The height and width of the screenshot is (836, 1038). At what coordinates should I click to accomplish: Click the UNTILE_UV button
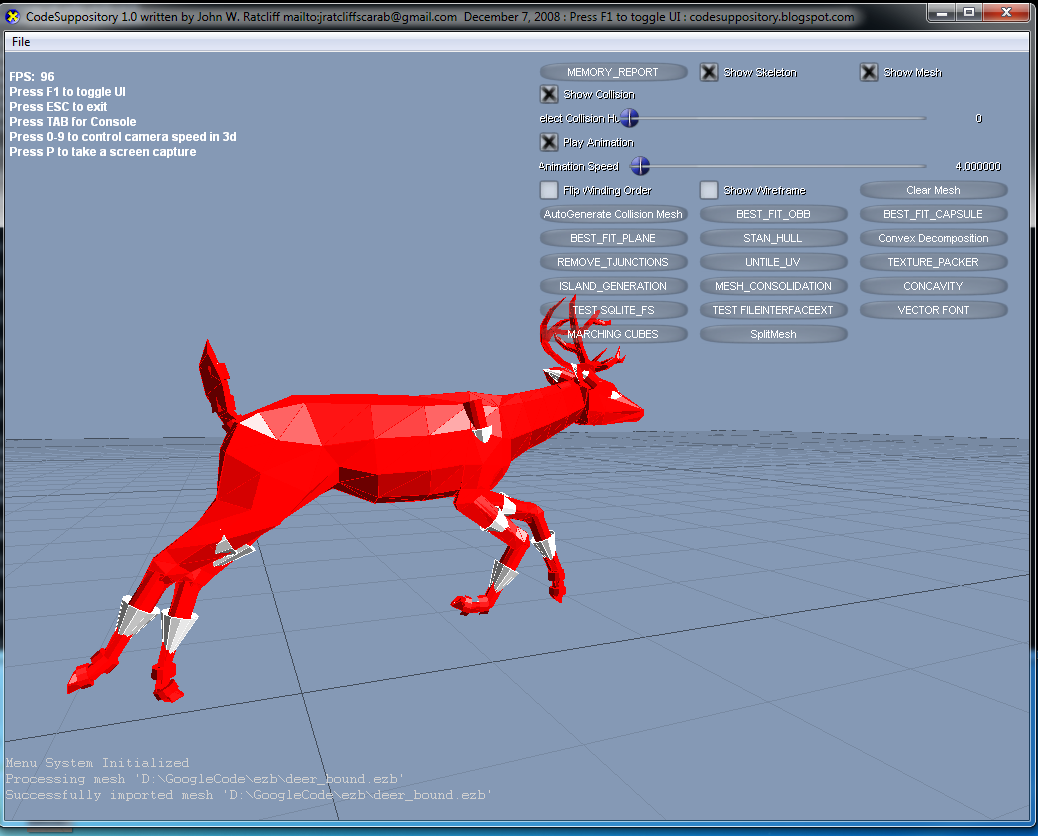tap(773, 262)
